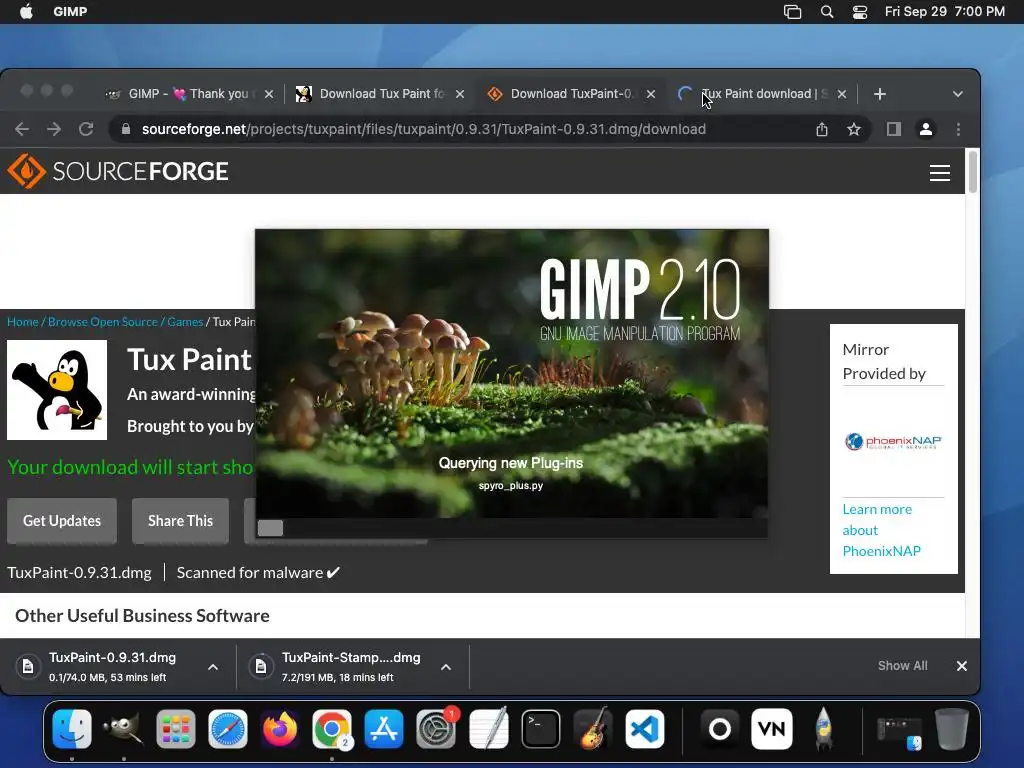Click the Stage Manager menu bar icon
The height and width of the screenshot is (768, 1024).
pyautogui.click(x=792, y=12)
